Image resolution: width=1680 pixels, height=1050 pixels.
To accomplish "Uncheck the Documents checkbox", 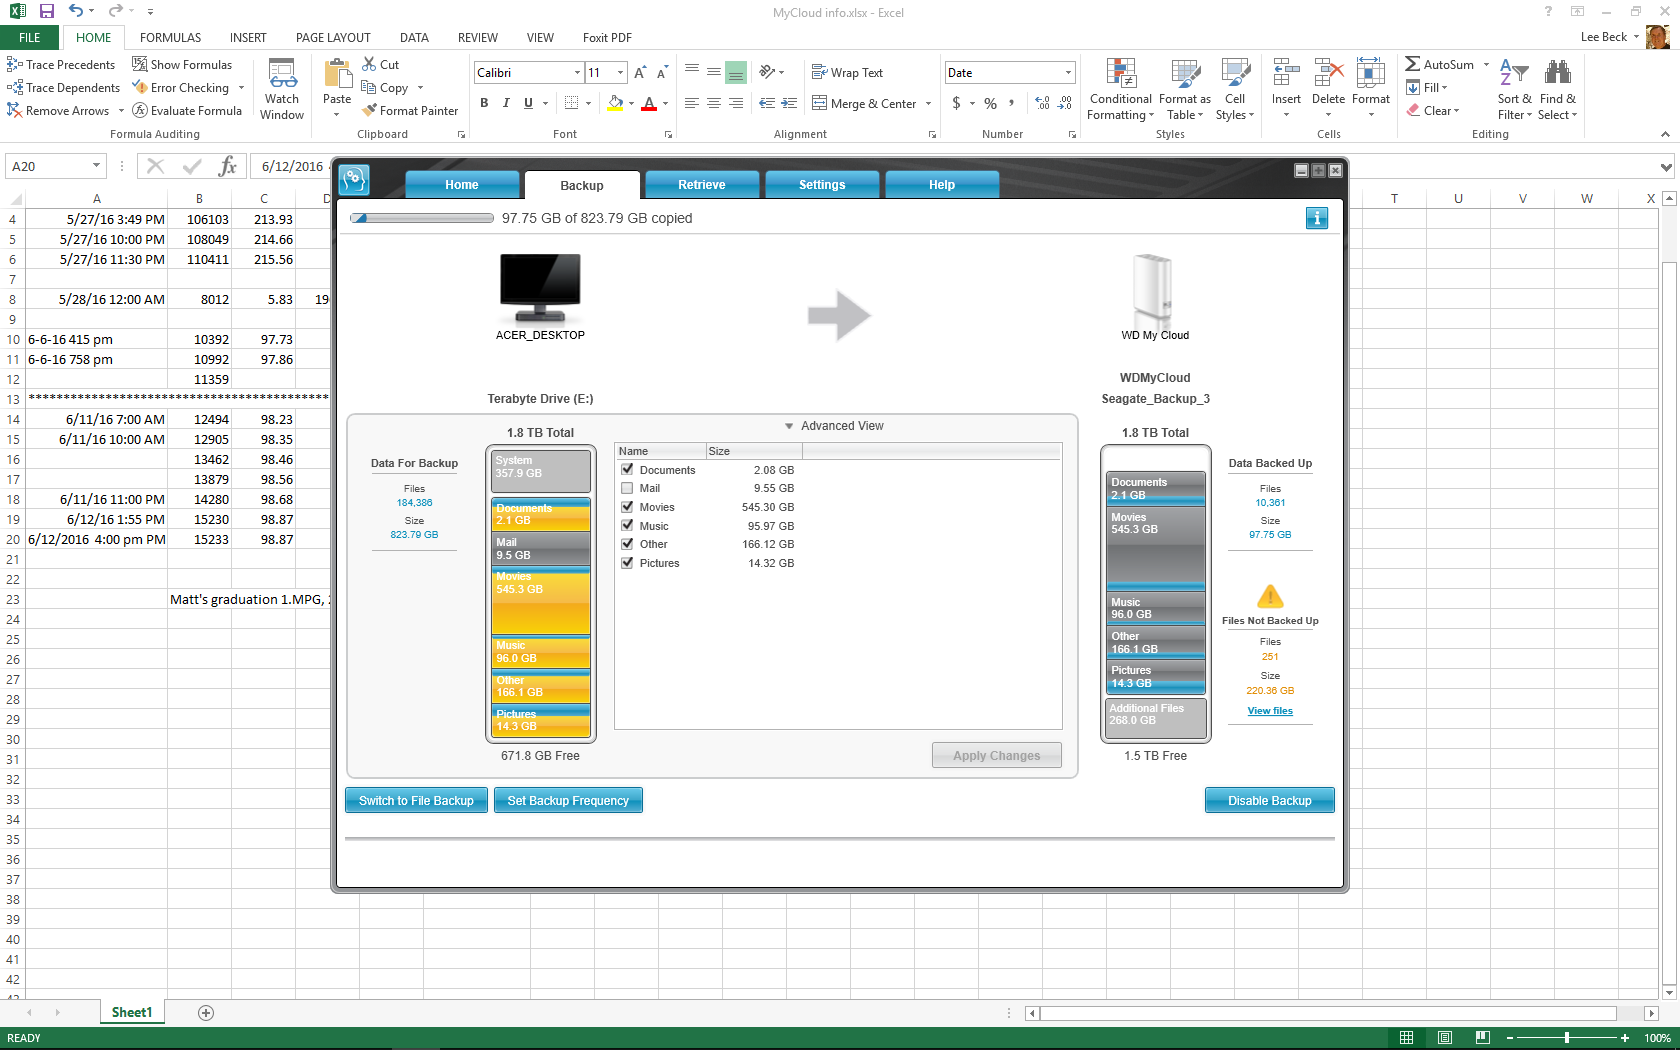I will 627,469.
